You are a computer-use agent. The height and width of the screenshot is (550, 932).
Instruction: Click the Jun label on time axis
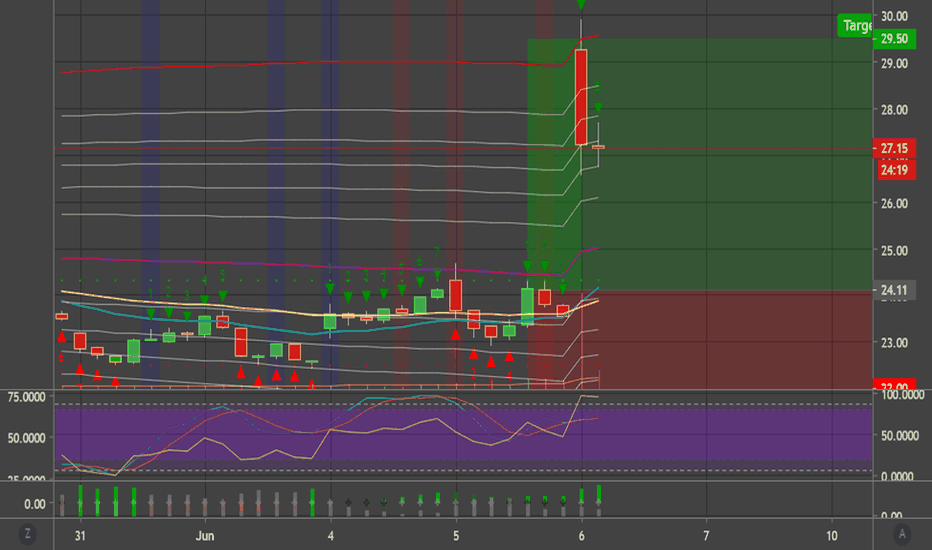pyautogui.click(x=205, y=536)
